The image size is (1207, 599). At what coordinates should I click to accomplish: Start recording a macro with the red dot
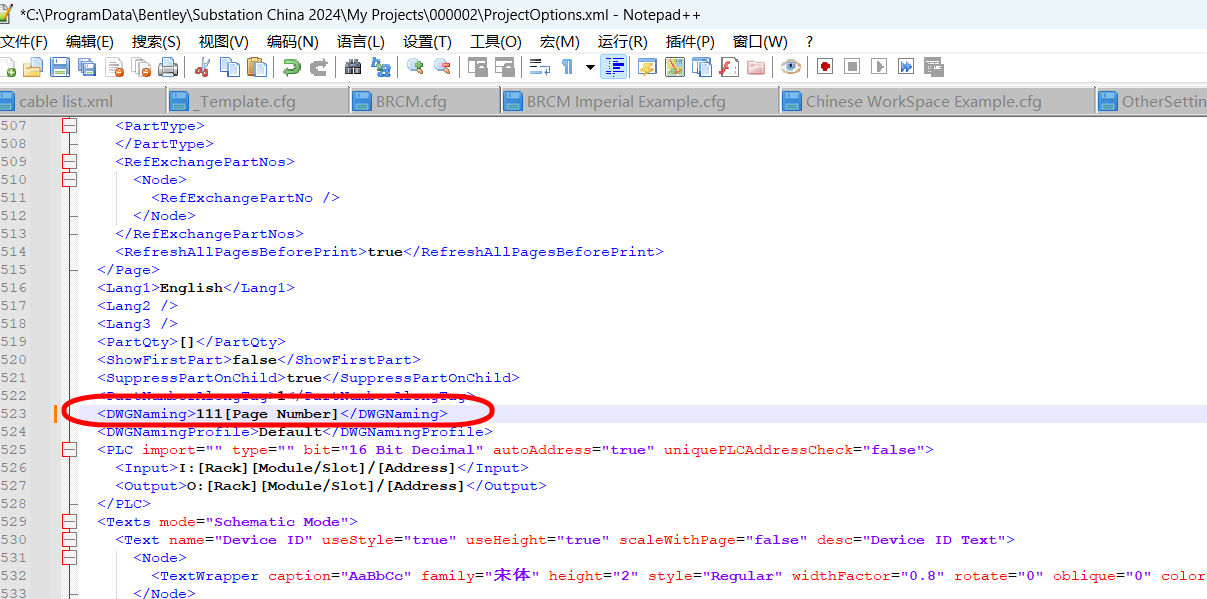(825, 67)
